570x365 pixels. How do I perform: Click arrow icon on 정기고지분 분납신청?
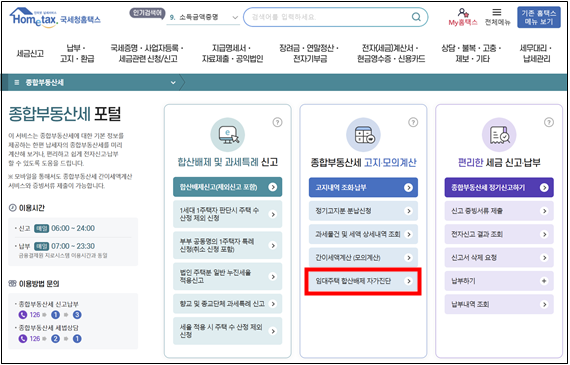[x=408, y=211]
